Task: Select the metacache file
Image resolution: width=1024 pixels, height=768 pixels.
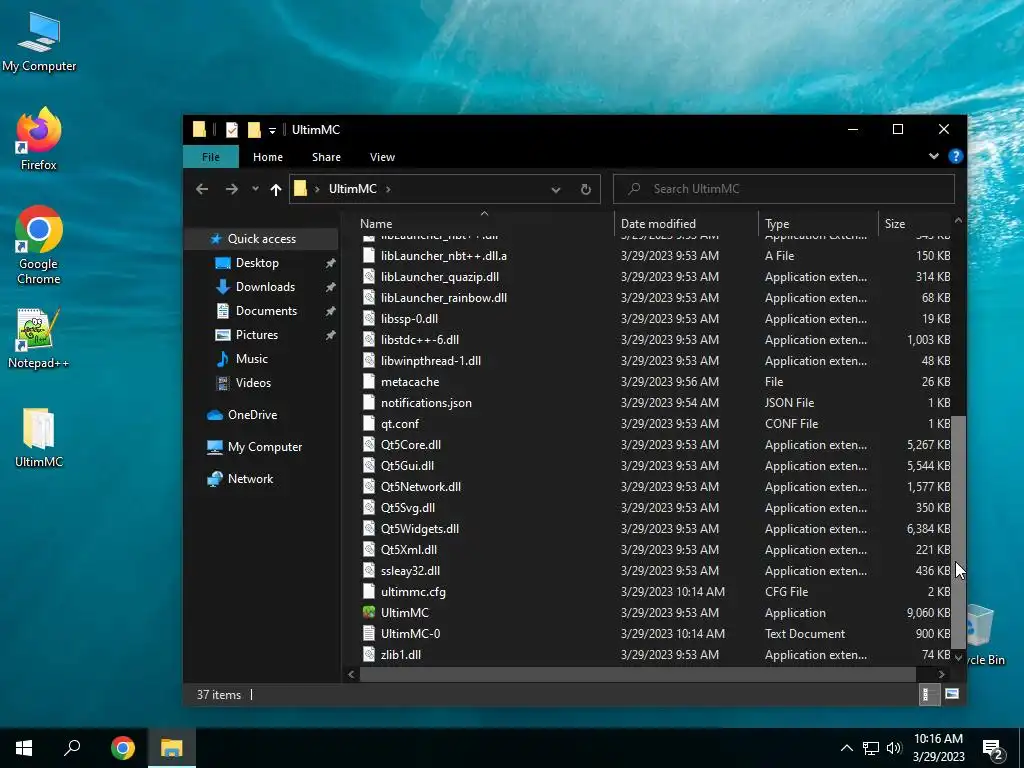Action: 409,382
